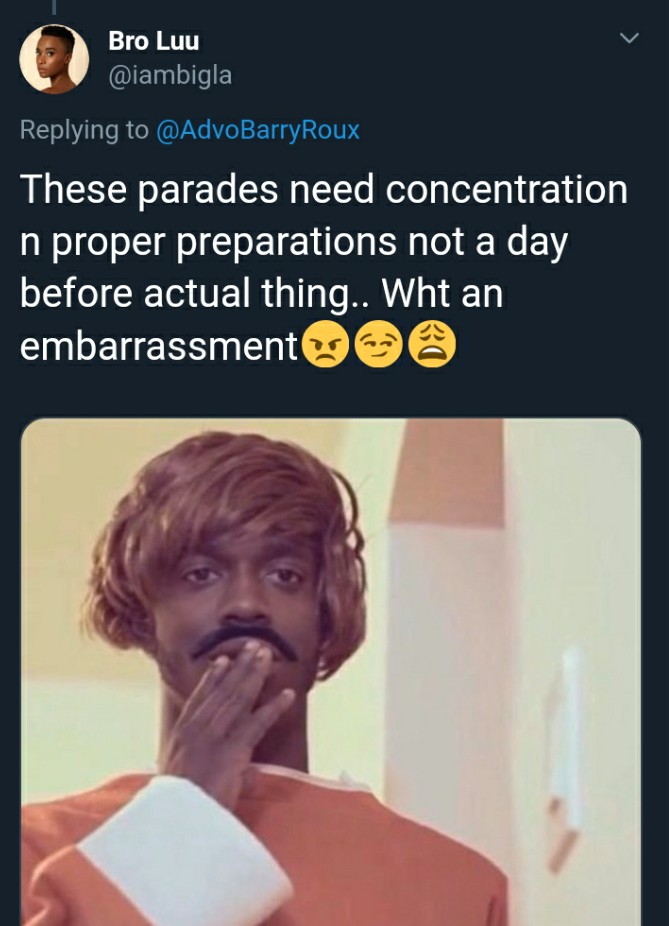Click the angry face emoji
Screen dimensions: 669x926
325,345
